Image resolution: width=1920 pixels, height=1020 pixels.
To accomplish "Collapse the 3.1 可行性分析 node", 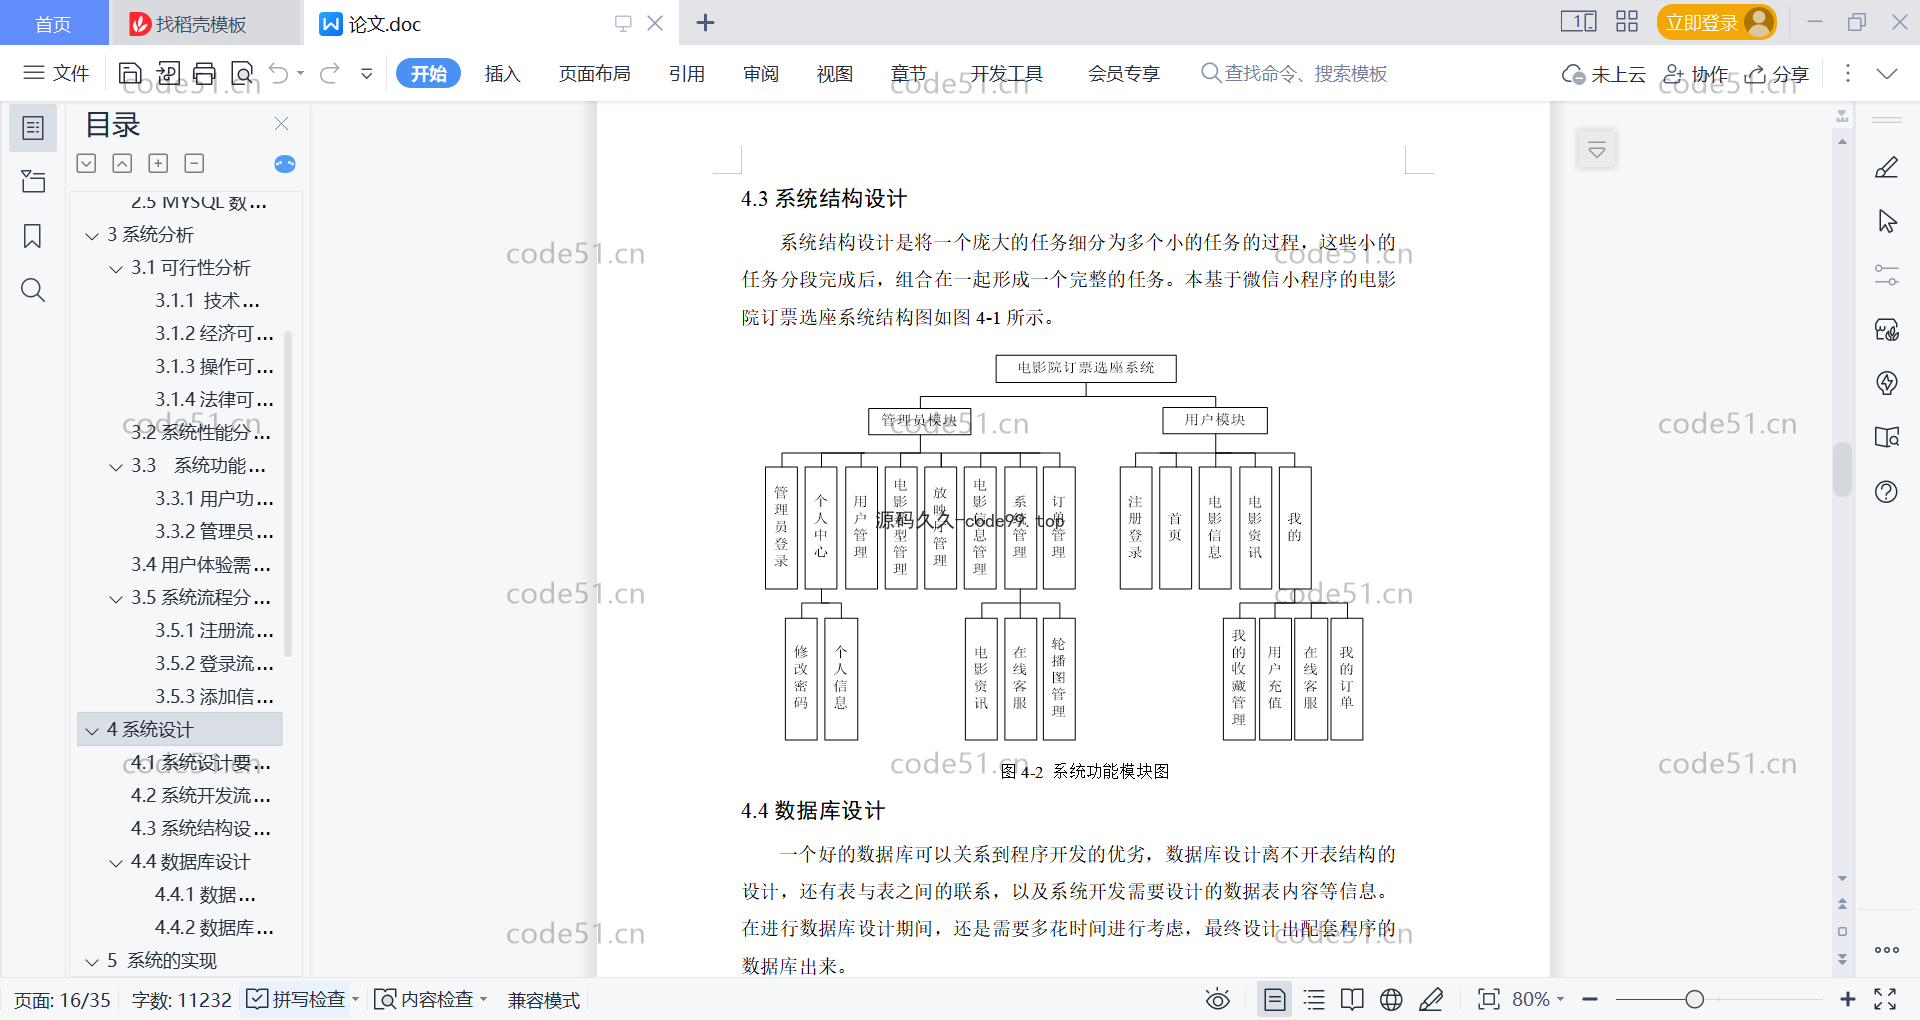I will (x=116, y=269).
